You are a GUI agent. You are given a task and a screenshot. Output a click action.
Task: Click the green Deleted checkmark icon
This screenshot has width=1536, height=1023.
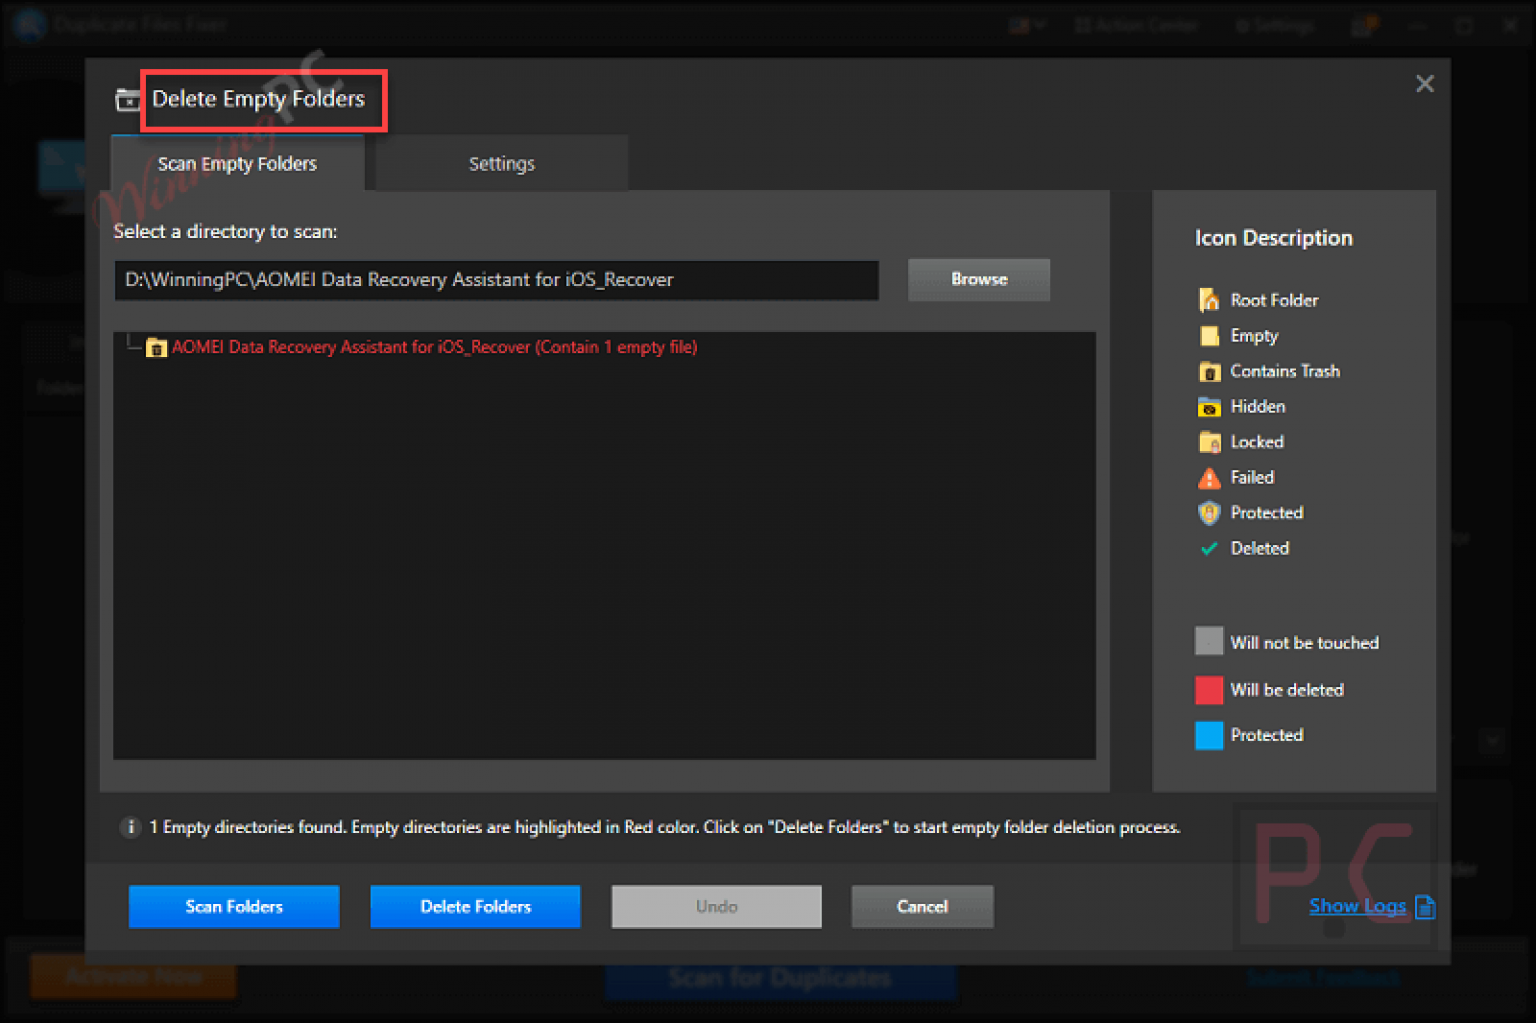point(1209,548)
